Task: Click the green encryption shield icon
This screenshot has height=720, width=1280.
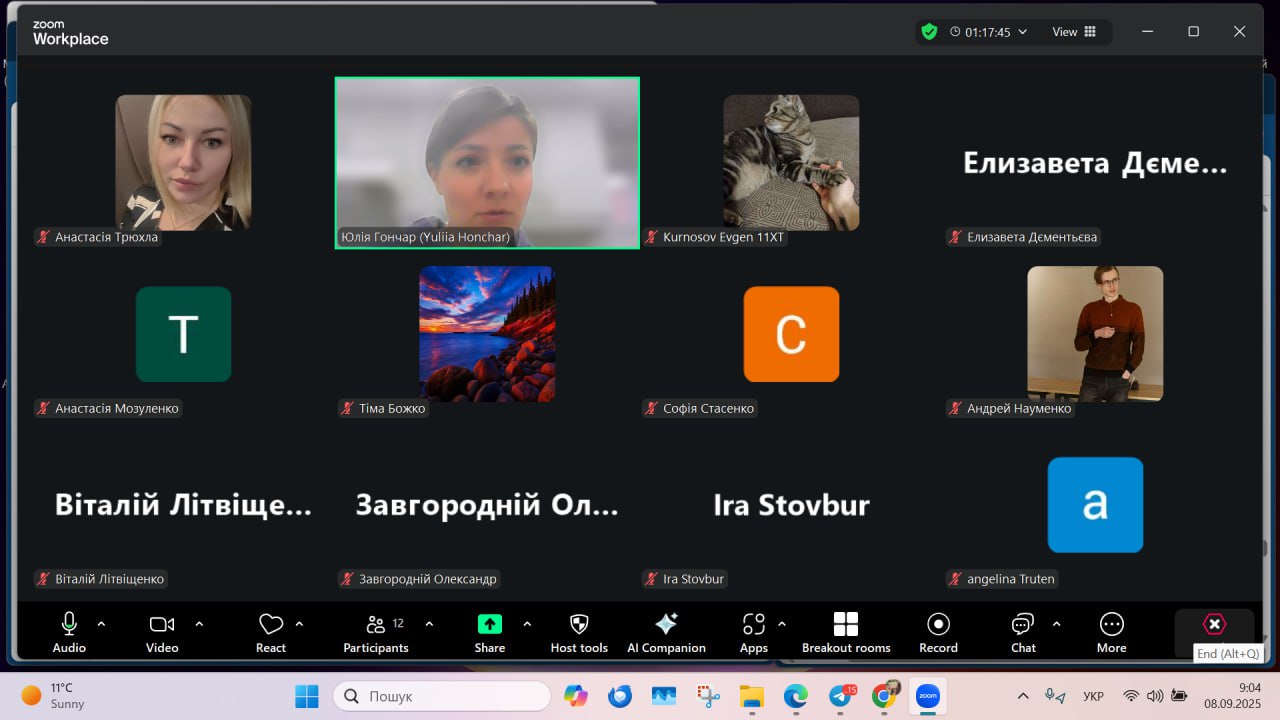Action: (x=929, y=32)
